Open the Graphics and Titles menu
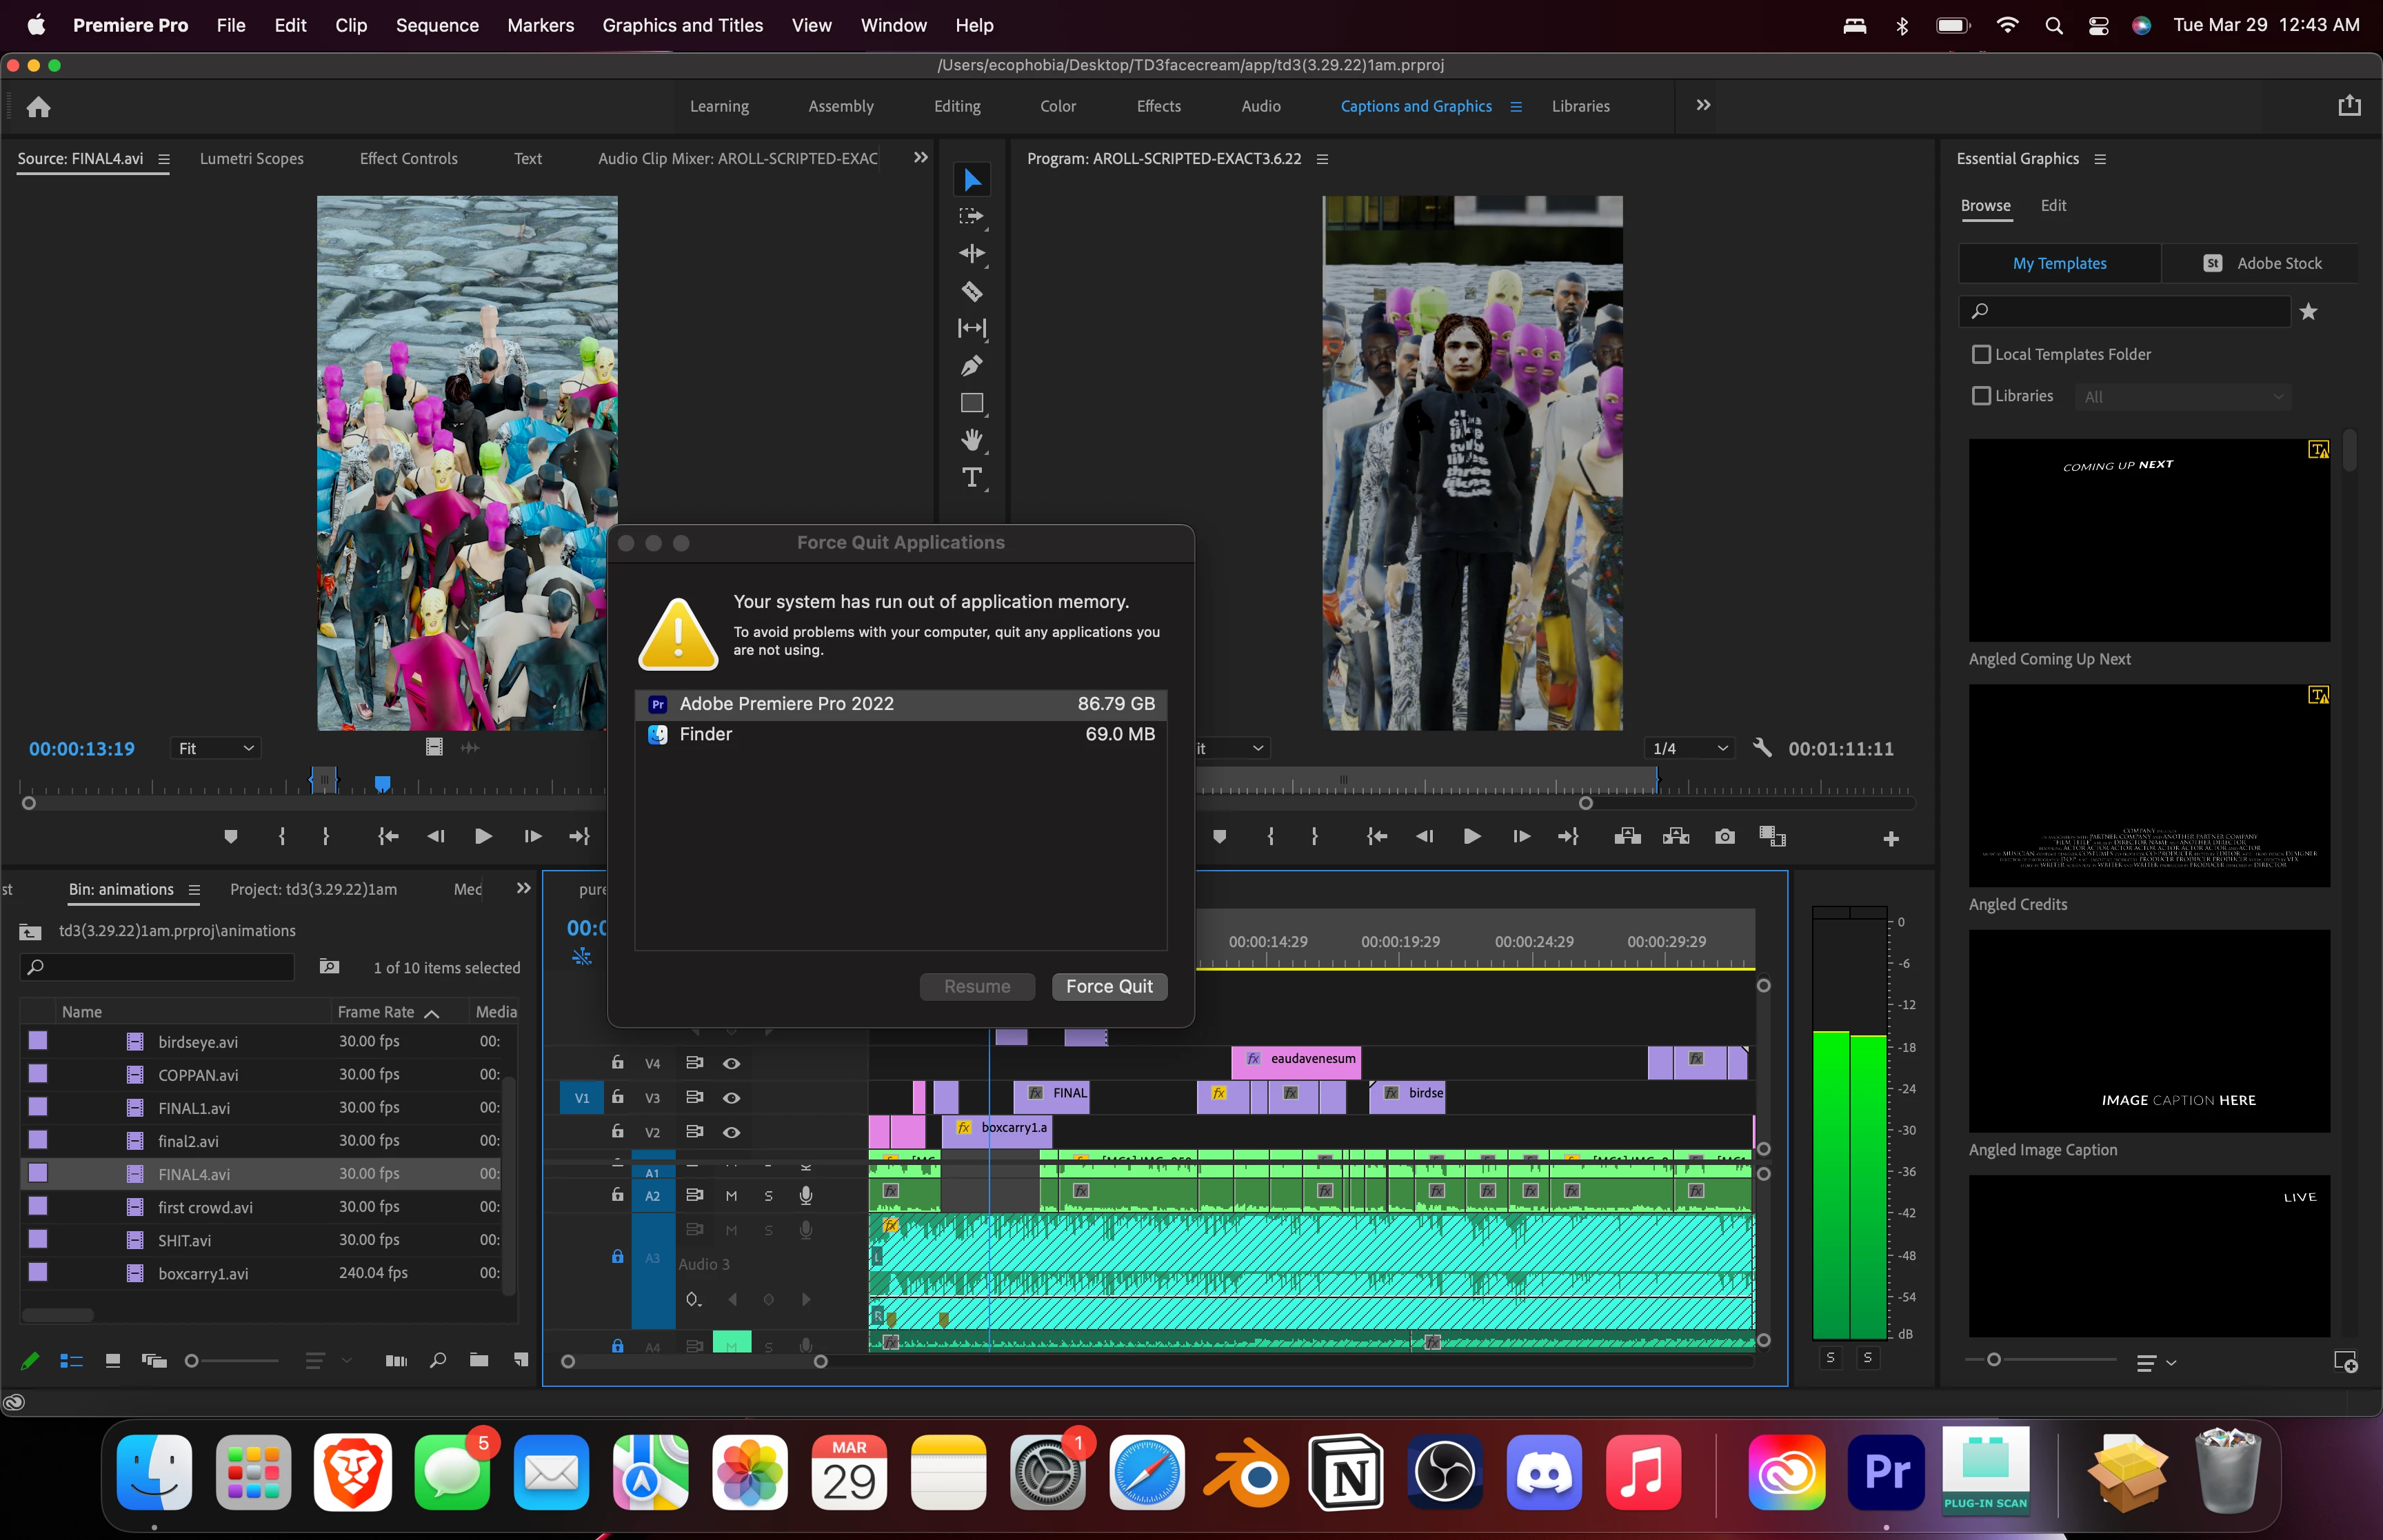Viewport: 2383px width, 1540px height. click(682, 25)
